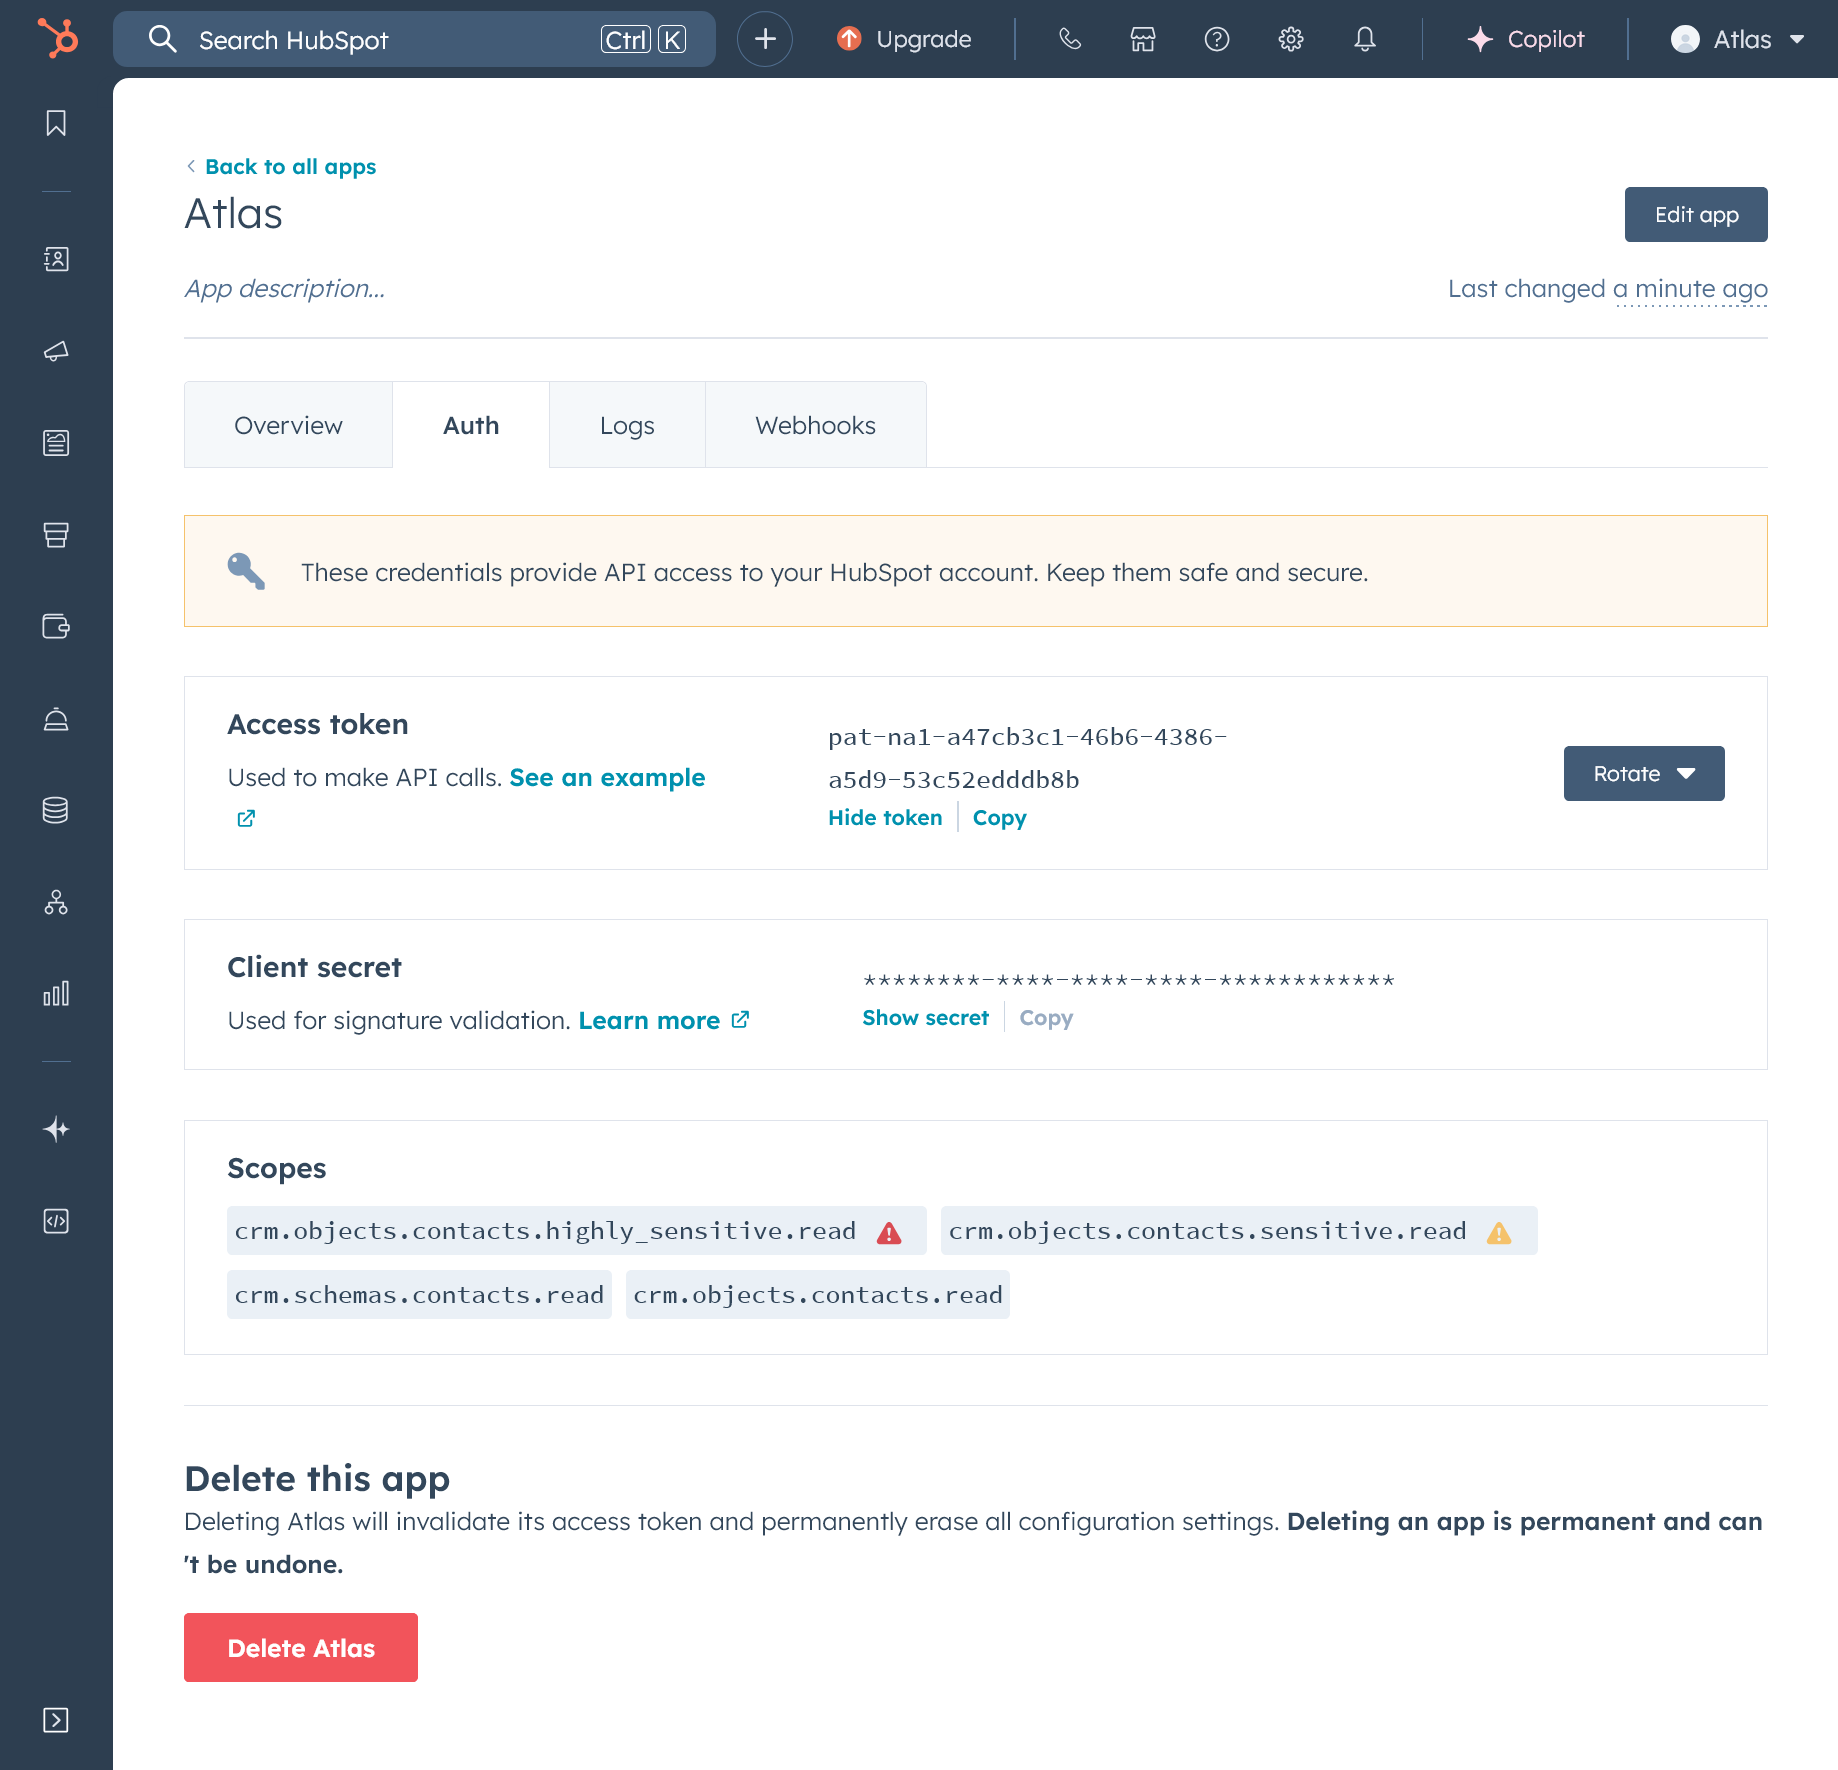
Task: Open the Marketing megaphone sidebar icon
Action: pyautogui.click(x=56, y=351)
